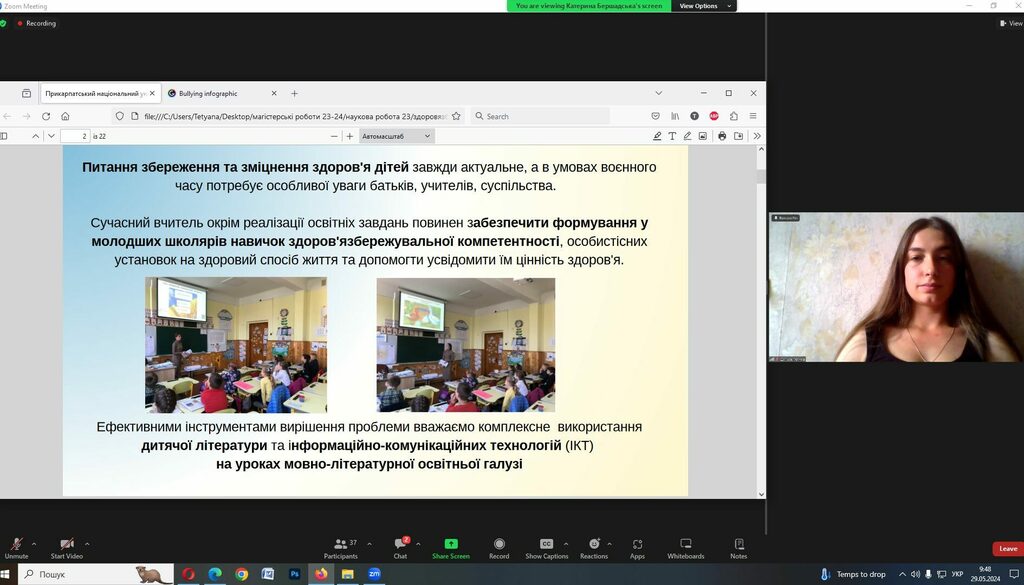
Task: Open the Notes panel in Zoom
Action: pos(738,546)
